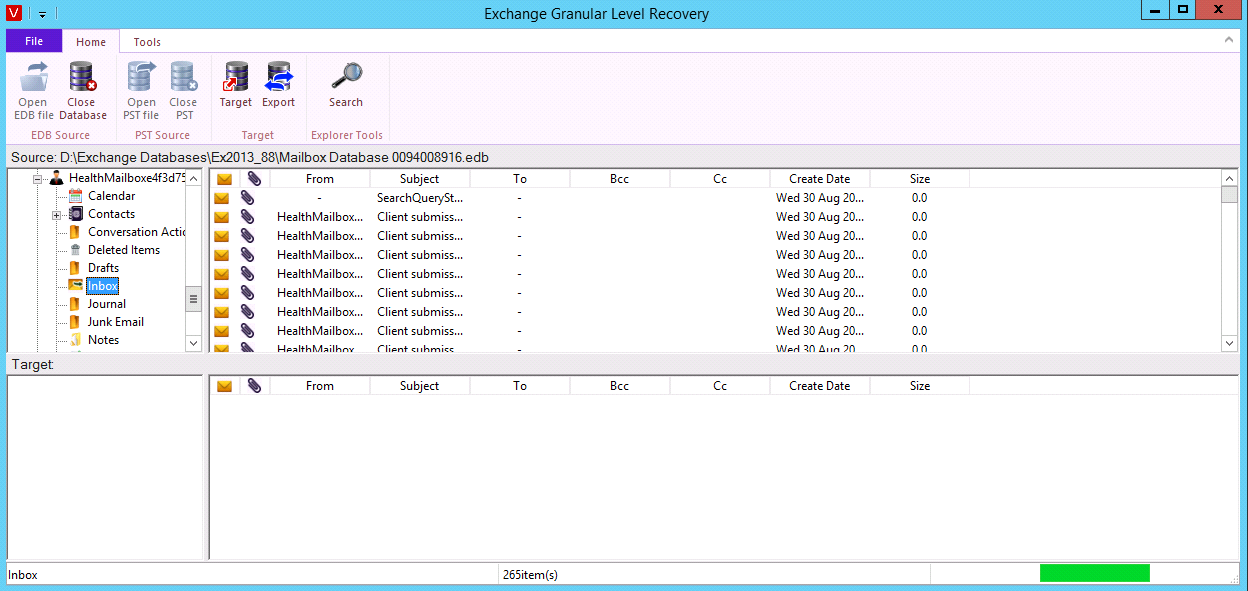1248x591 pixels.
Task: Launch the Export tool
Action: [x=279, y=86]
